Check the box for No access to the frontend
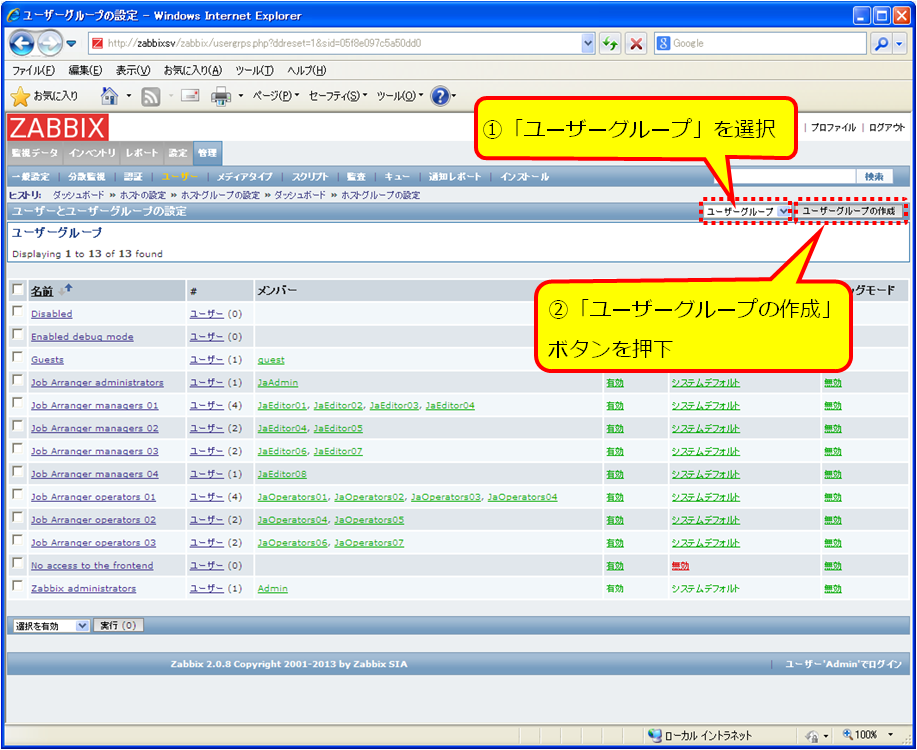This screenshot has width=917, height=750. click(x=18, y=563)
